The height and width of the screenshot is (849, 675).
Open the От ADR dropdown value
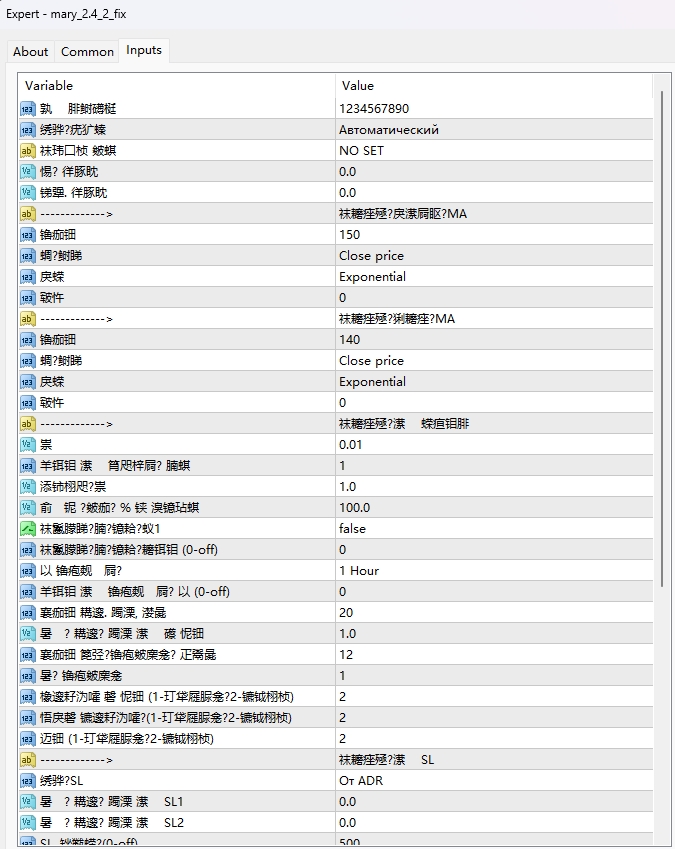point(494,781)
